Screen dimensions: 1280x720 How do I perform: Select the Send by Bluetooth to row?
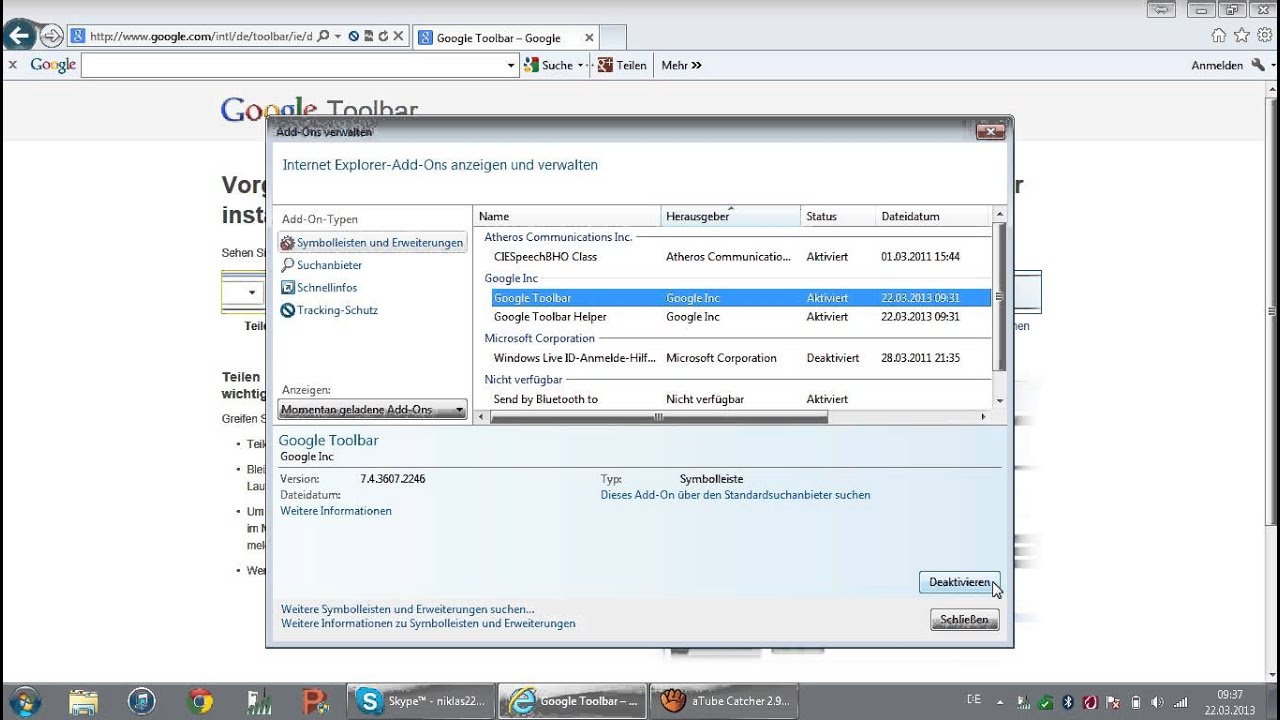click(740, 399)
